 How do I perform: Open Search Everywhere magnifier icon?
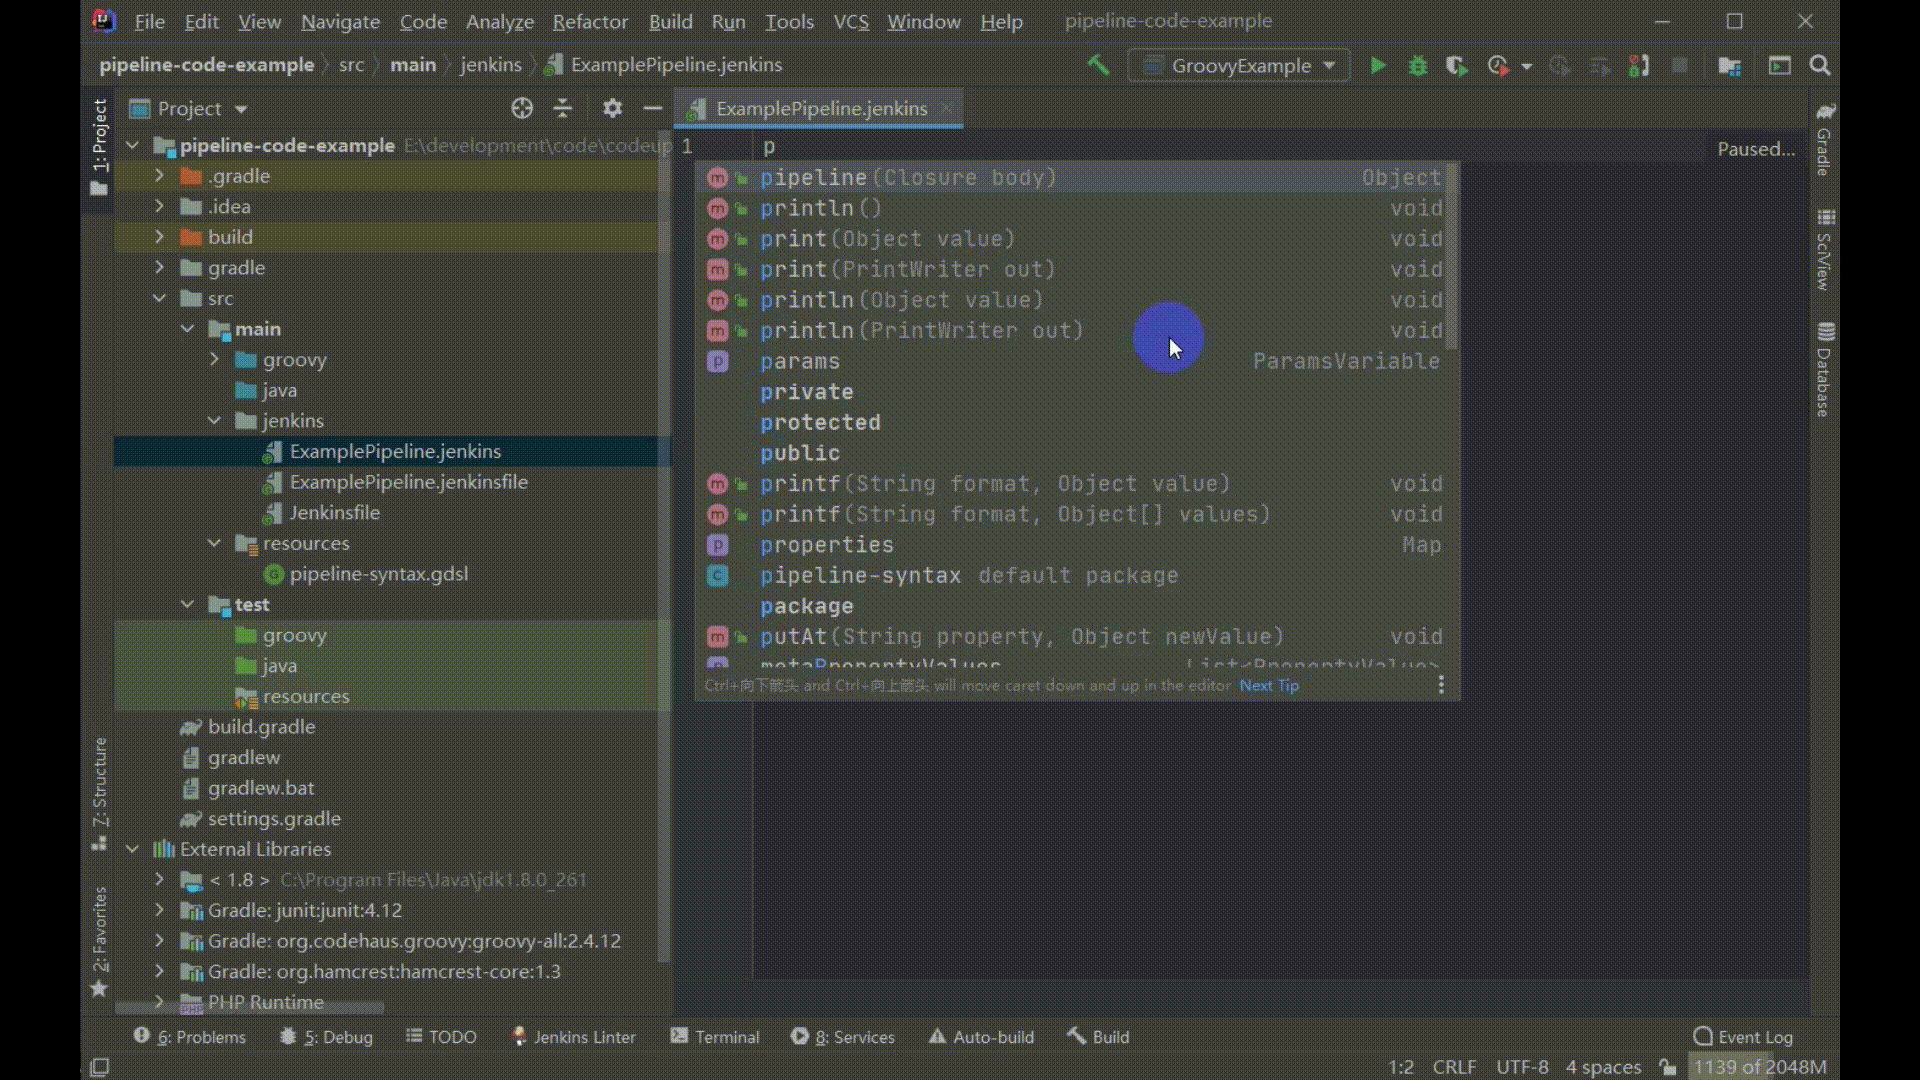click(x=1820, y=66)
